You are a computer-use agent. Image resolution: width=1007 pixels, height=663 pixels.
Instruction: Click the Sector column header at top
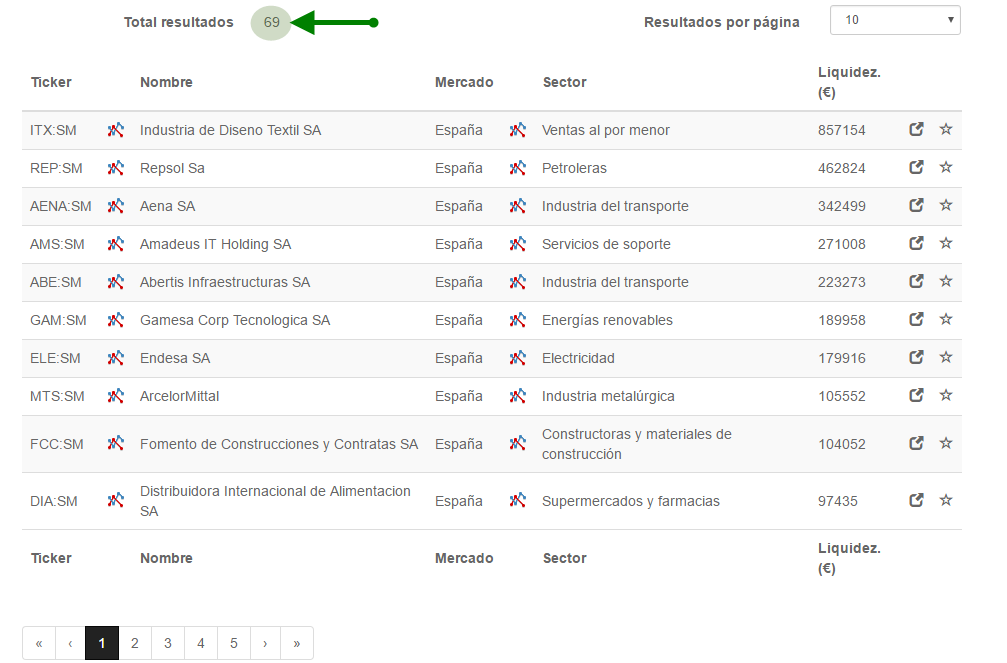point(564,82)
